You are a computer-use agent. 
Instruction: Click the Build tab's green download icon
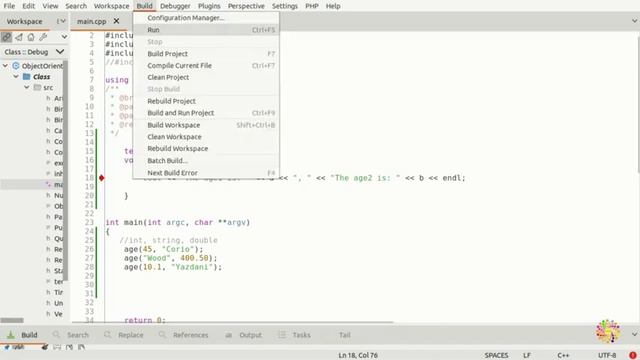(11, 335)
